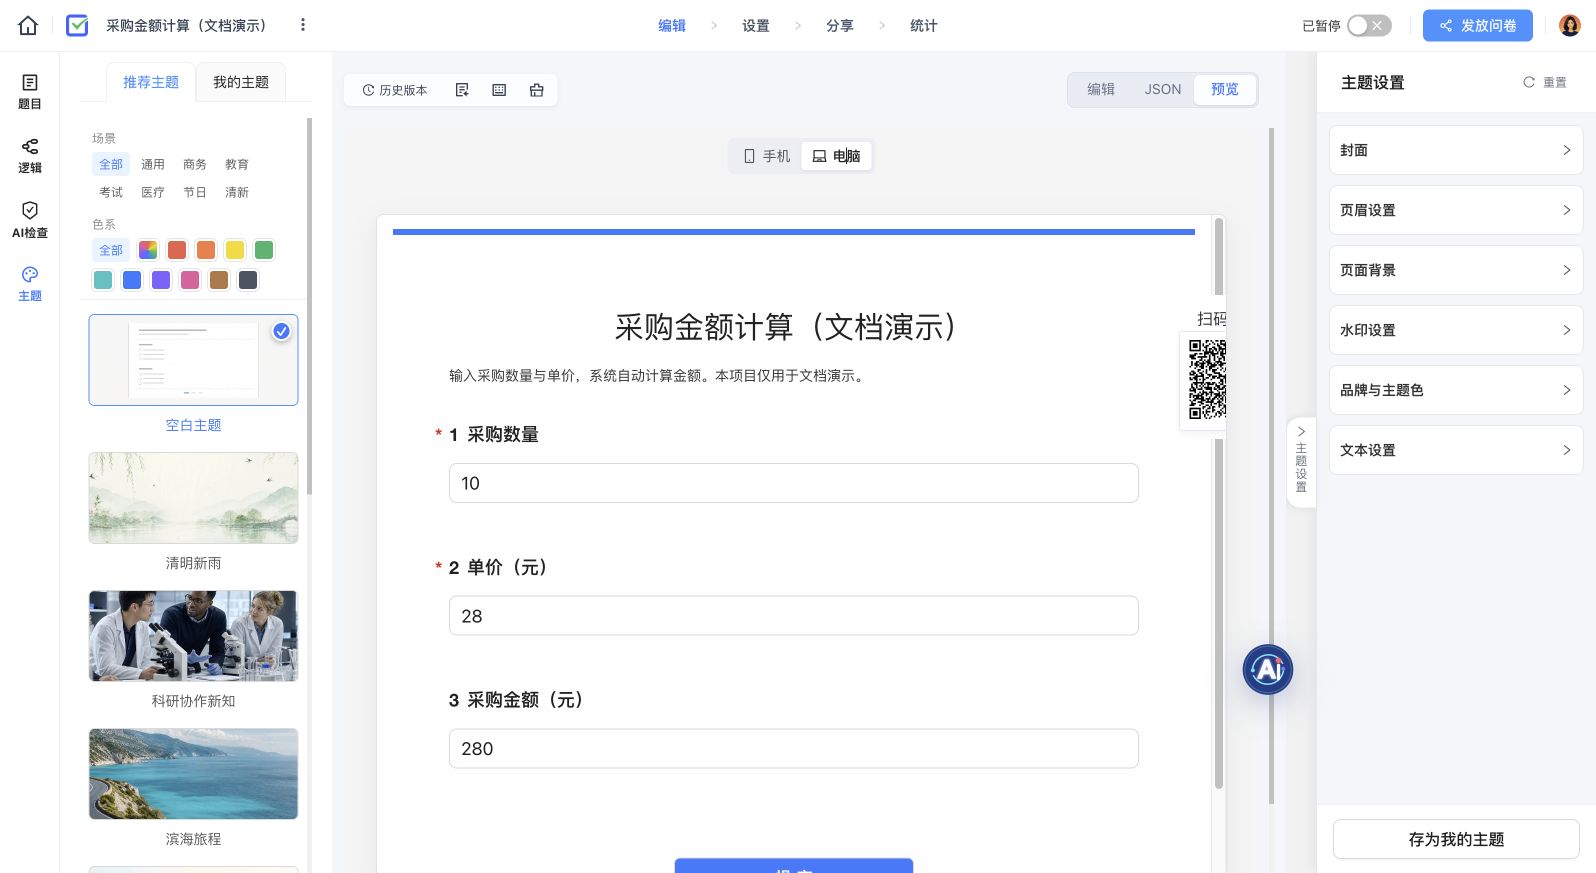Expand the 页面背景 section

pos(1456,270)
